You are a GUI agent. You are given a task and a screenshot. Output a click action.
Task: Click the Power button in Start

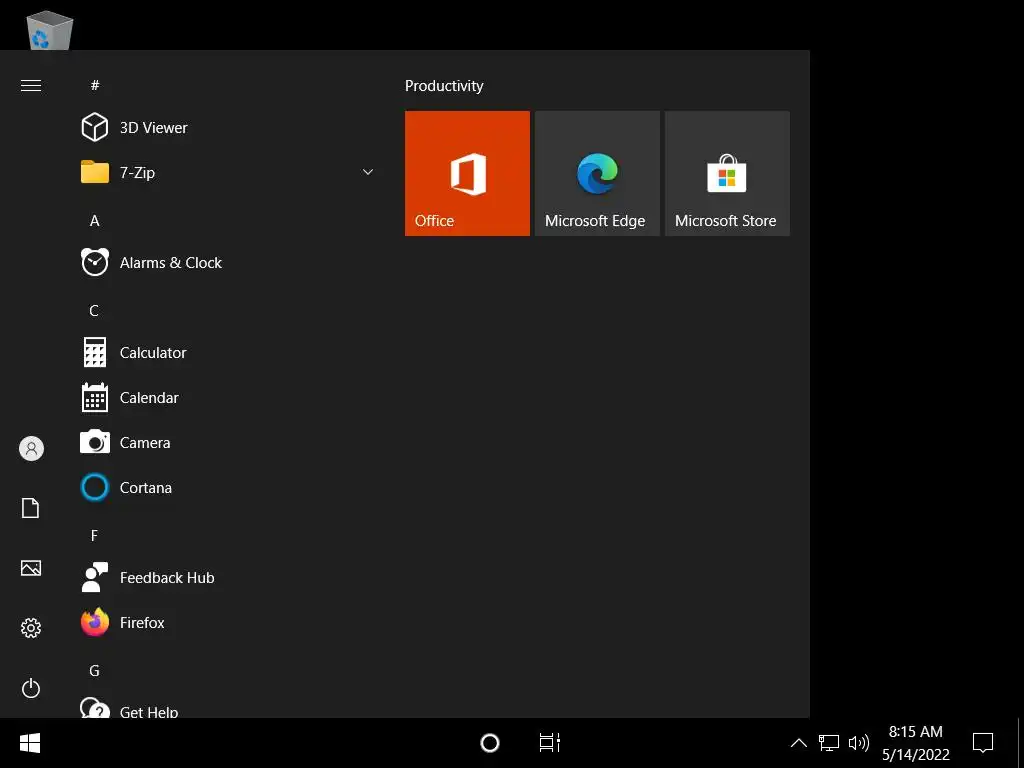(31, 688)
